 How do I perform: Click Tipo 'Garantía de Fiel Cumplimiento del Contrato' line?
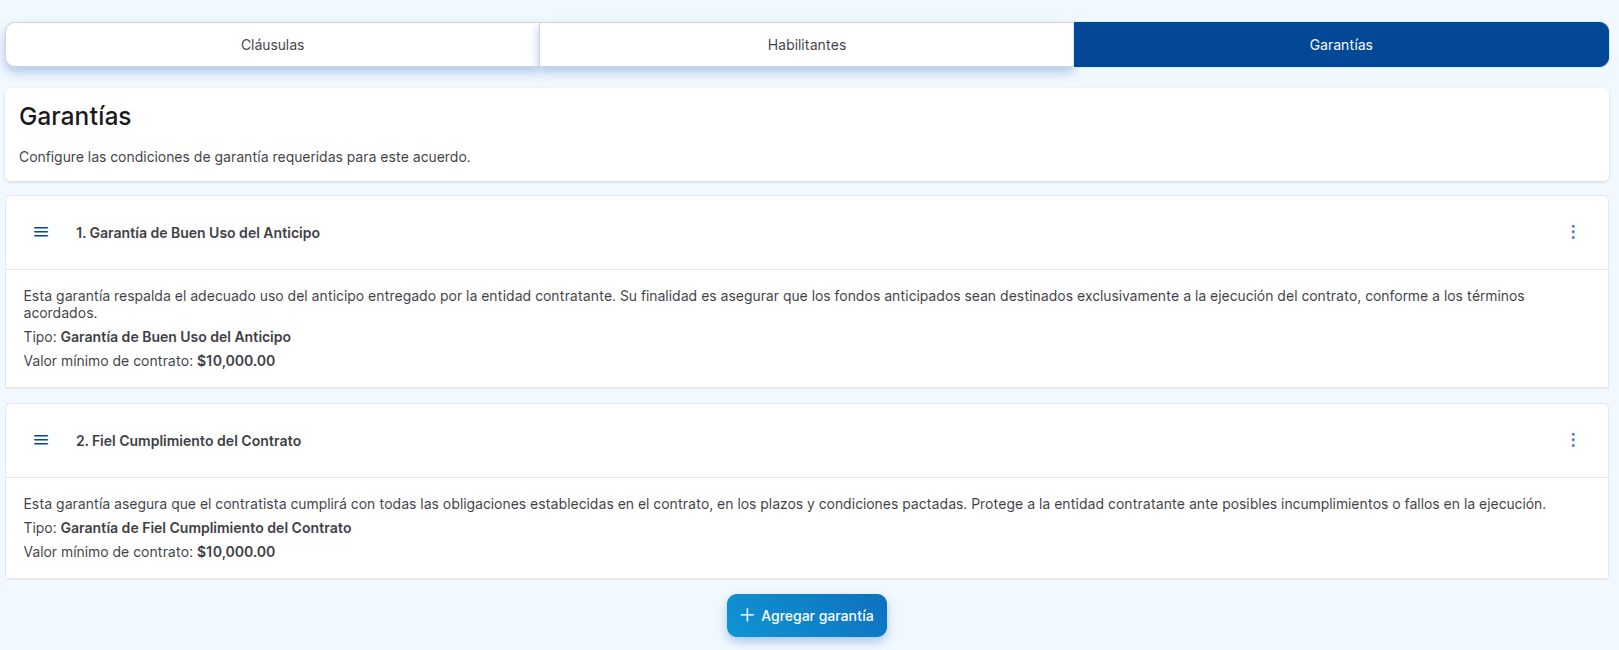tap(187, 528)
